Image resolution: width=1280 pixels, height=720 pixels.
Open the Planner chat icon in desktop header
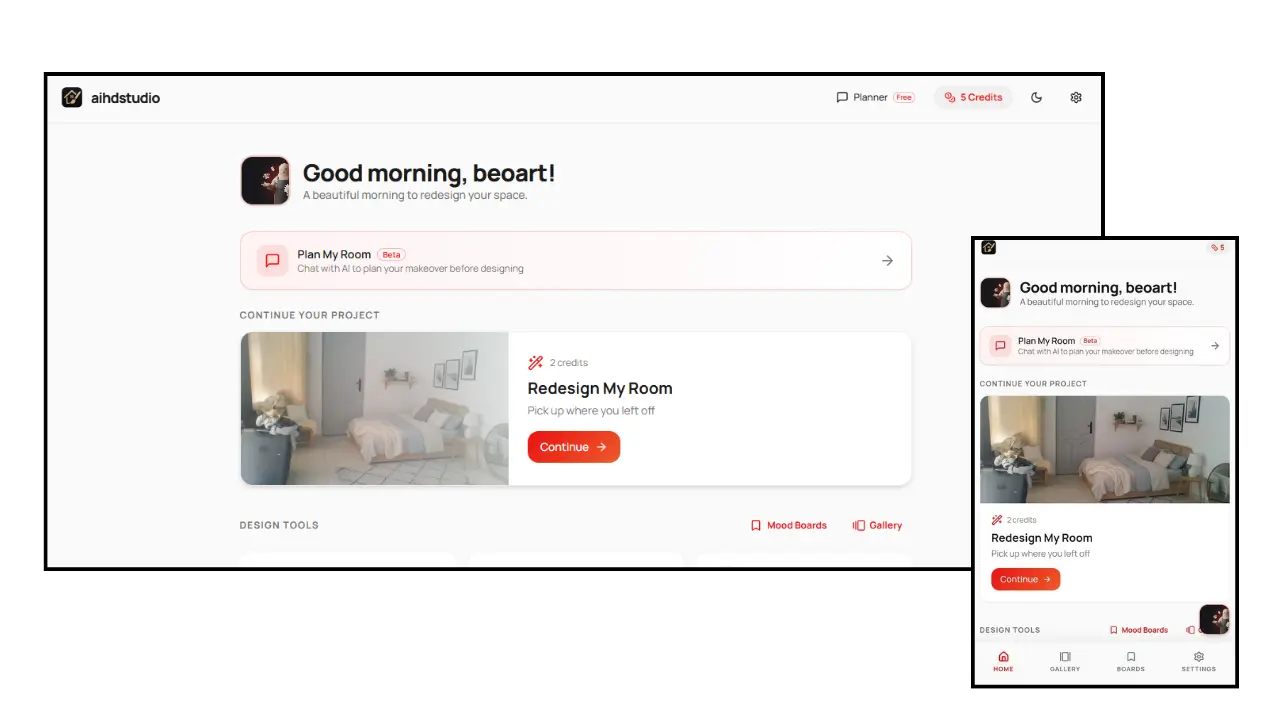click(842, 97)
